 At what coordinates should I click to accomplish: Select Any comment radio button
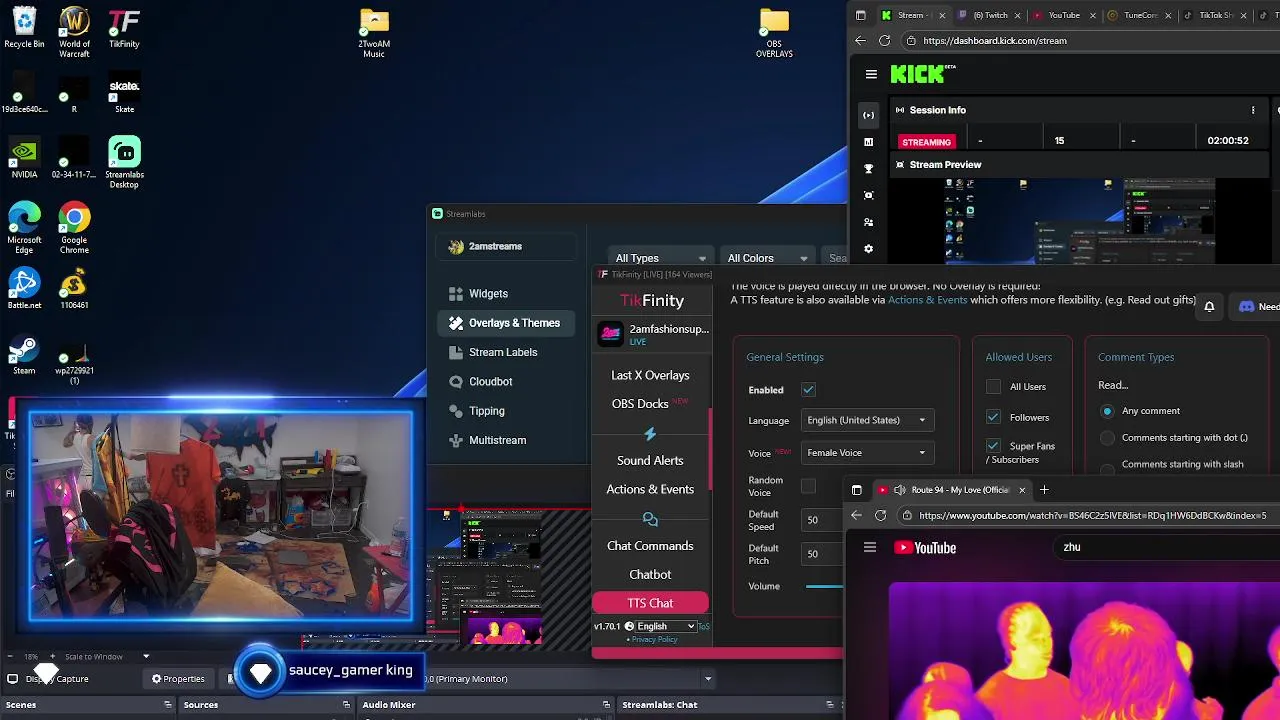(x=1107, y=411)
